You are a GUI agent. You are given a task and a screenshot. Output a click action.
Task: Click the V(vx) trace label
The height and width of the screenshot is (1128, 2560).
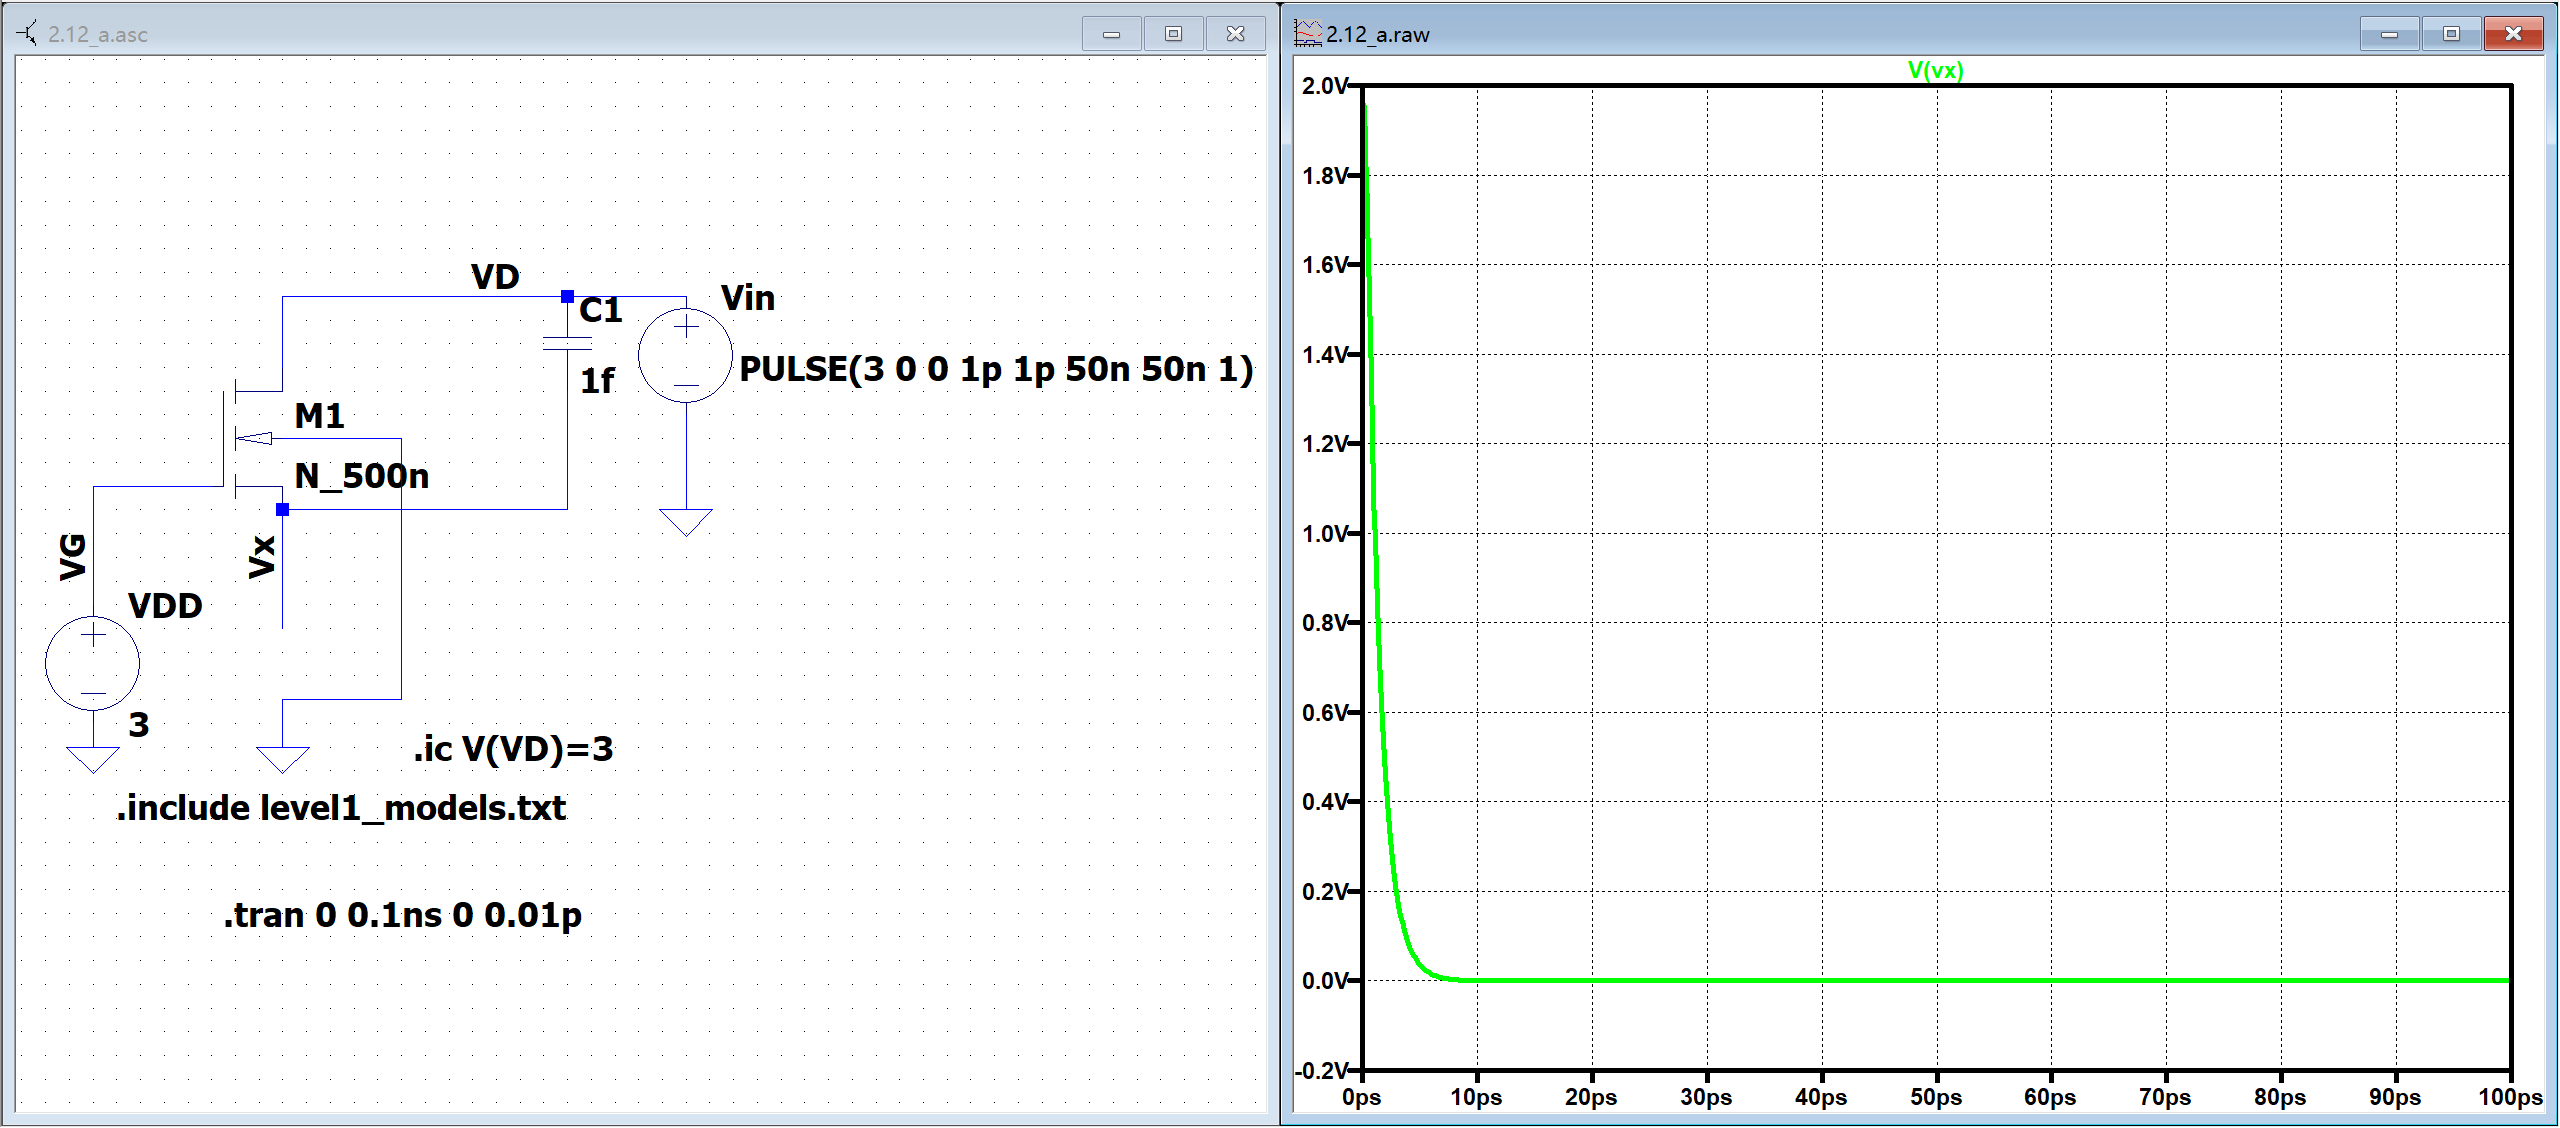pyautogui.click(x=1935, y=70)
